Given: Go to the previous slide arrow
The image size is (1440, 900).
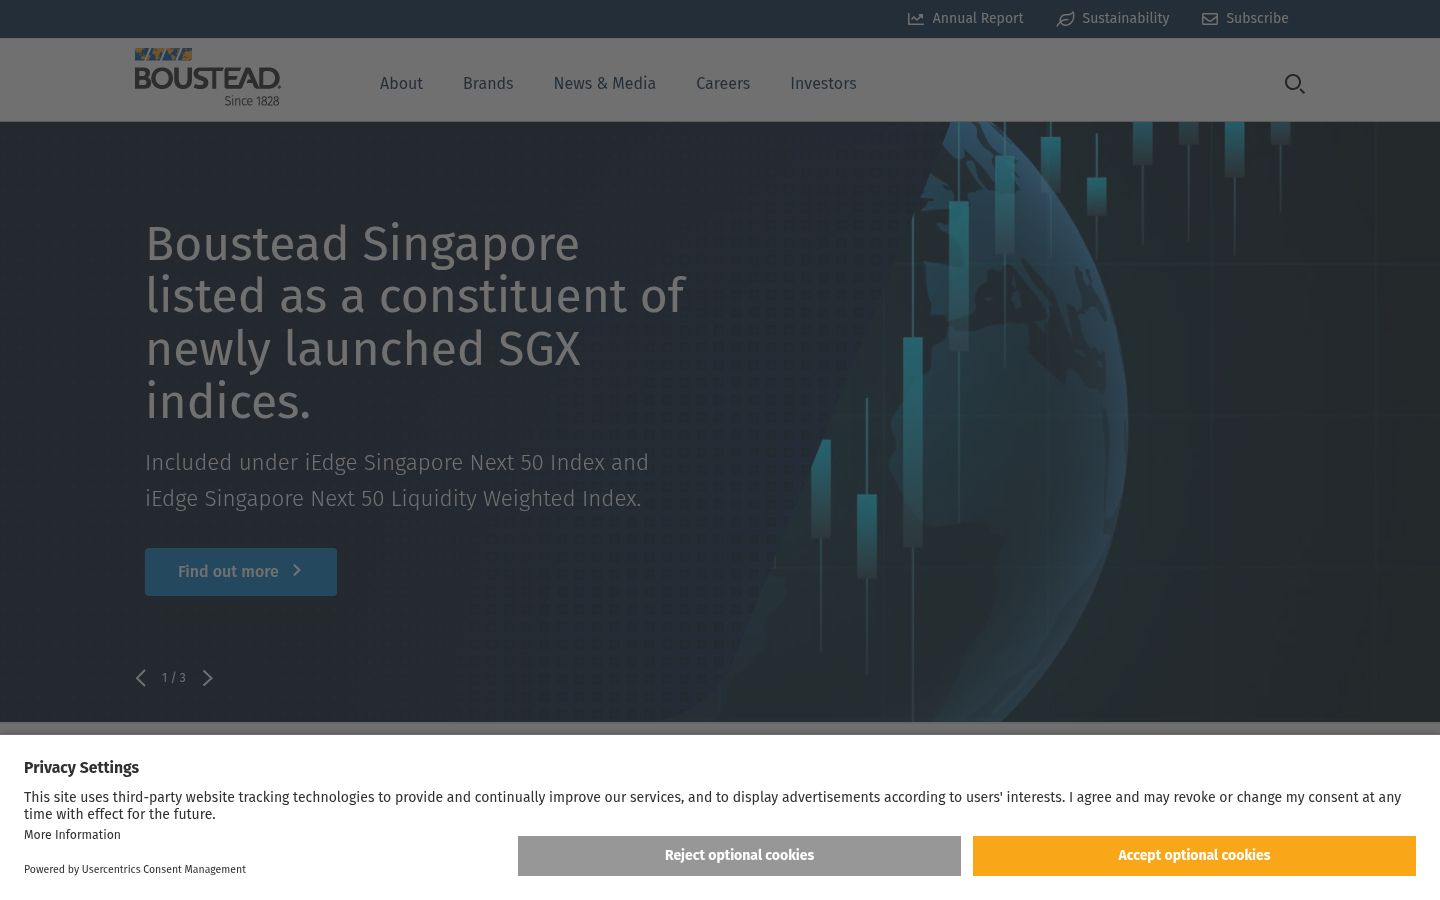Looking at the screenshot, I should [x=141, y=678].
